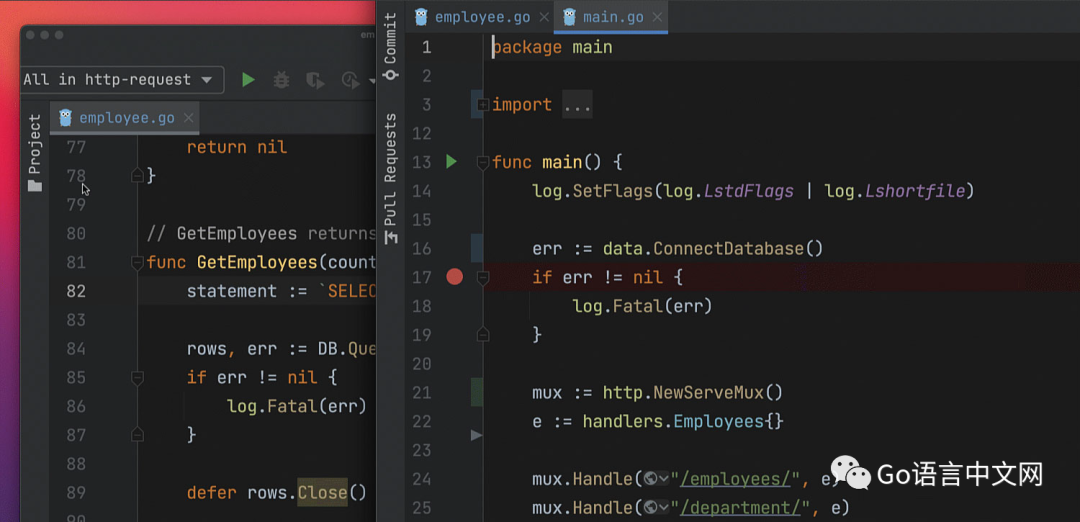Image resolution: width=1080 pixels, height=522 pixels.
Task: Click the Profiler run icon
Action: [350, 80]
